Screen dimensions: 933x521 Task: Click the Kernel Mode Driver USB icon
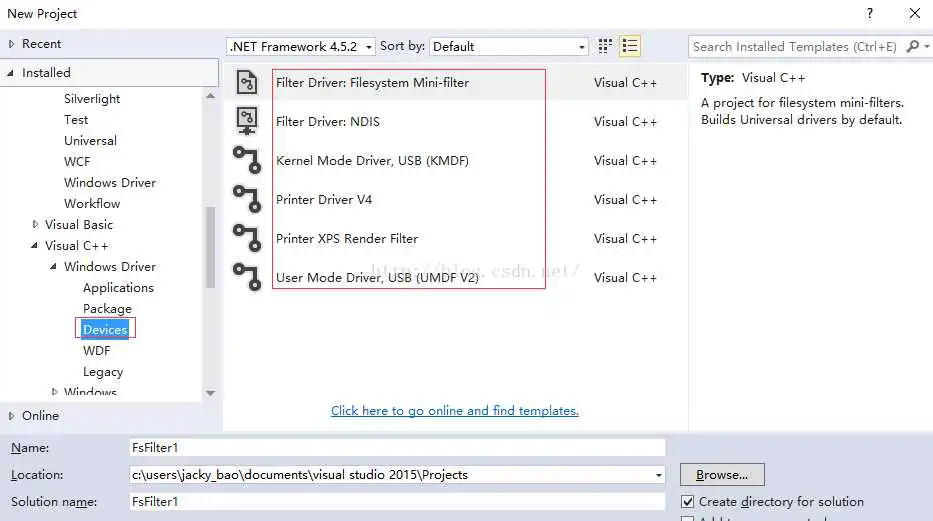coord(246,160)
